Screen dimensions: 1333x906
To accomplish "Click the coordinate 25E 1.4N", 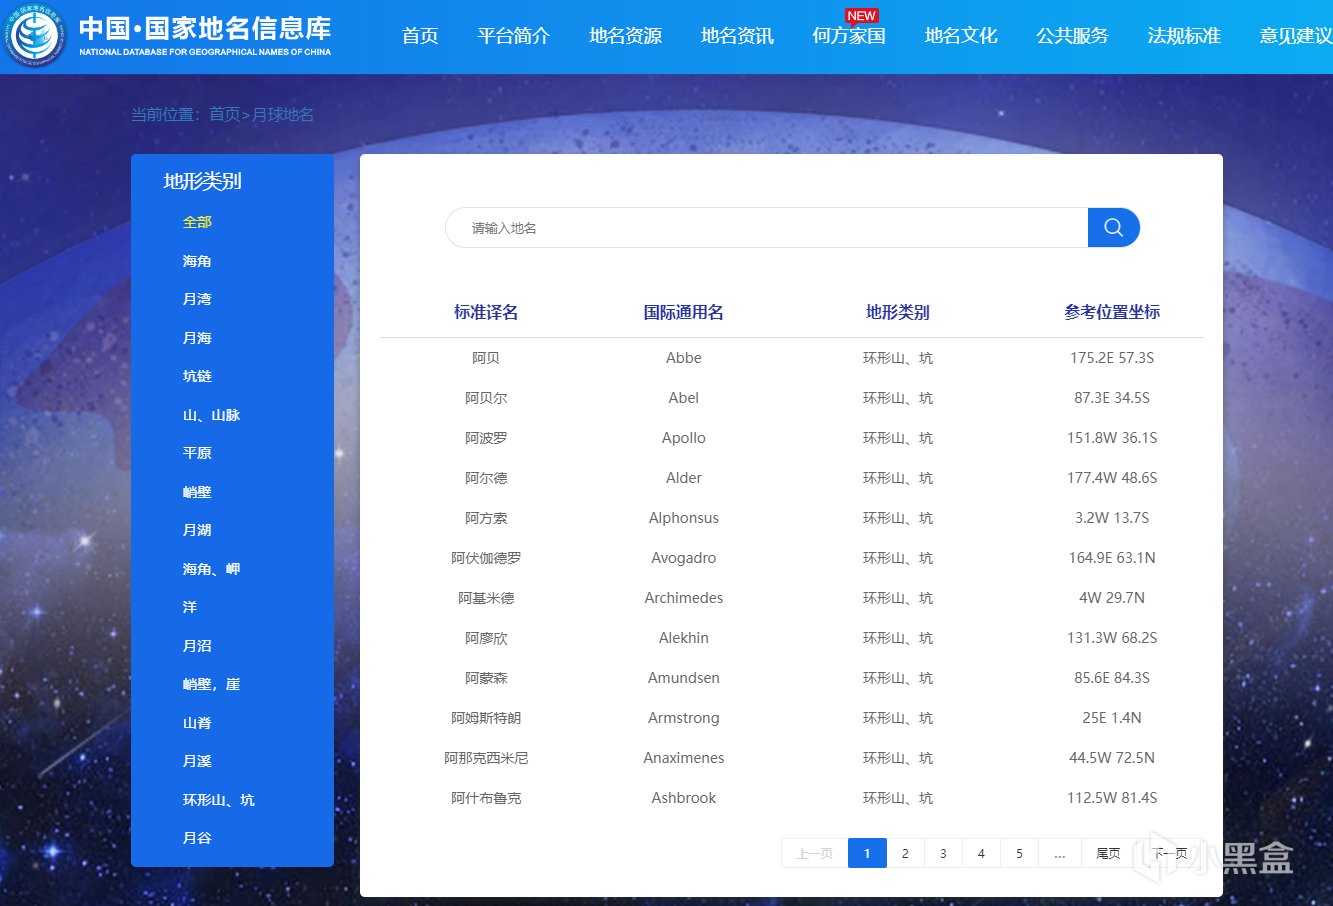I will tap(1112, 718).
